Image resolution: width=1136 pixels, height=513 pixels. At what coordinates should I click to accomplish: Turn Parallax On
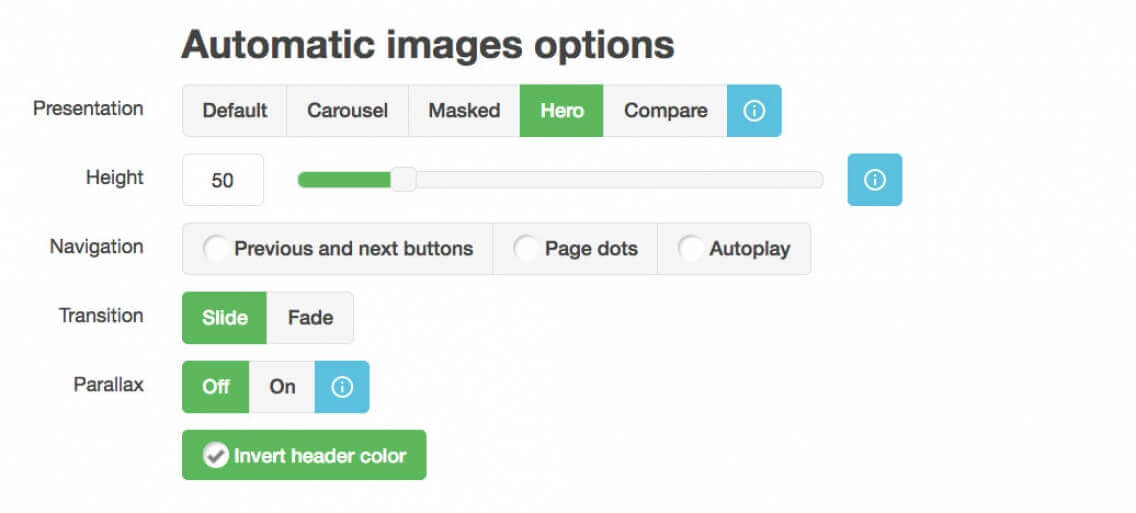(x=283, y=387)
